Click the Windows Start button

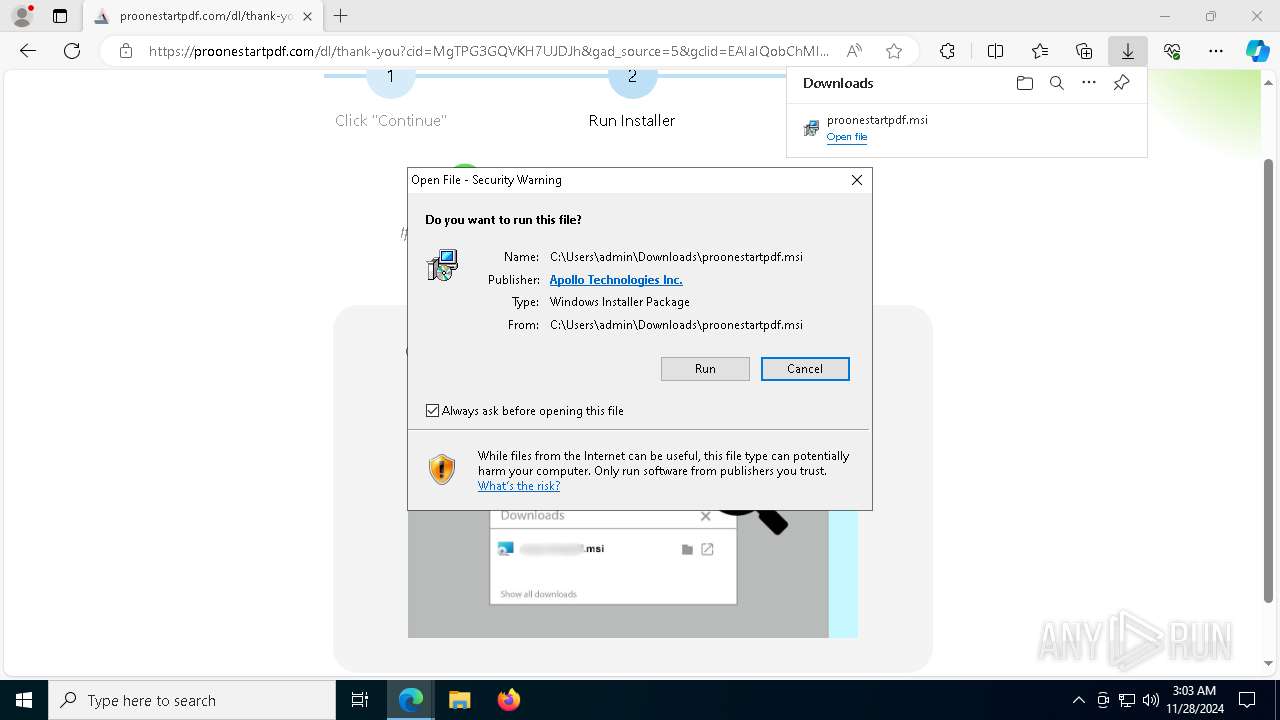coord(24,700)
